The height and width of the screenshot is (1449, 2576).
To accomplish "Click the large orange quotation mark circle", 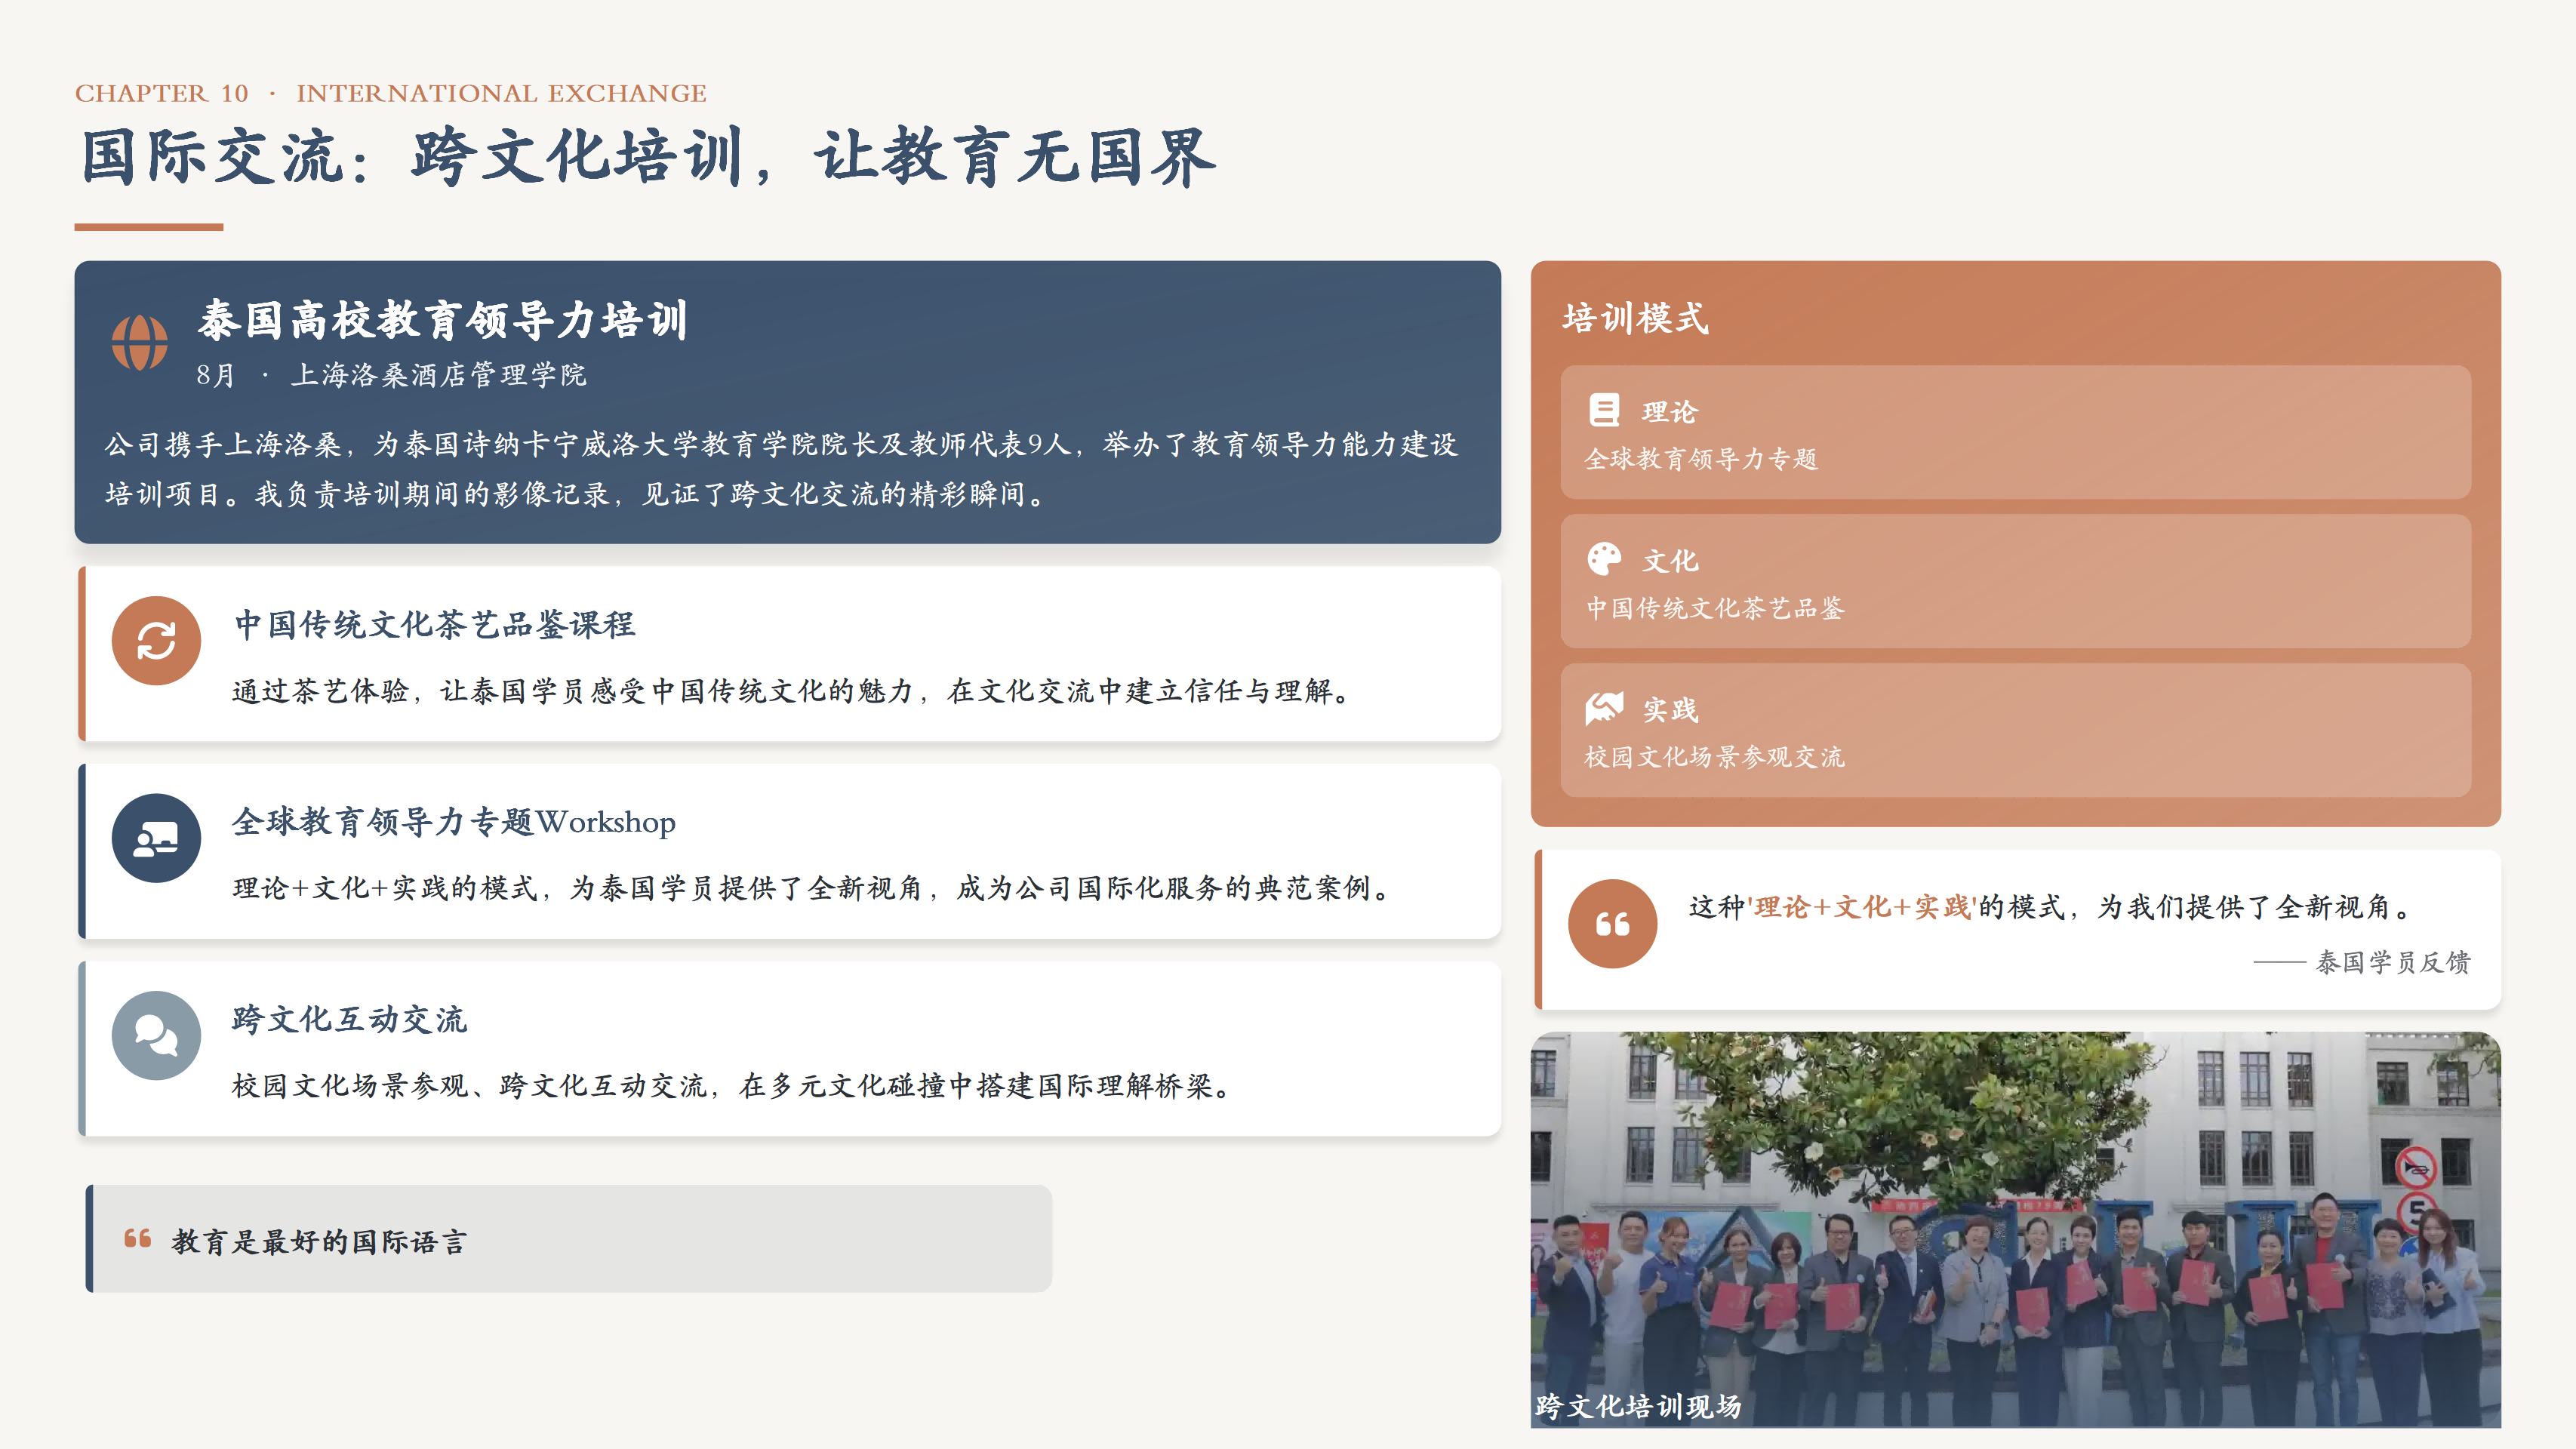I will (1612, 923).
